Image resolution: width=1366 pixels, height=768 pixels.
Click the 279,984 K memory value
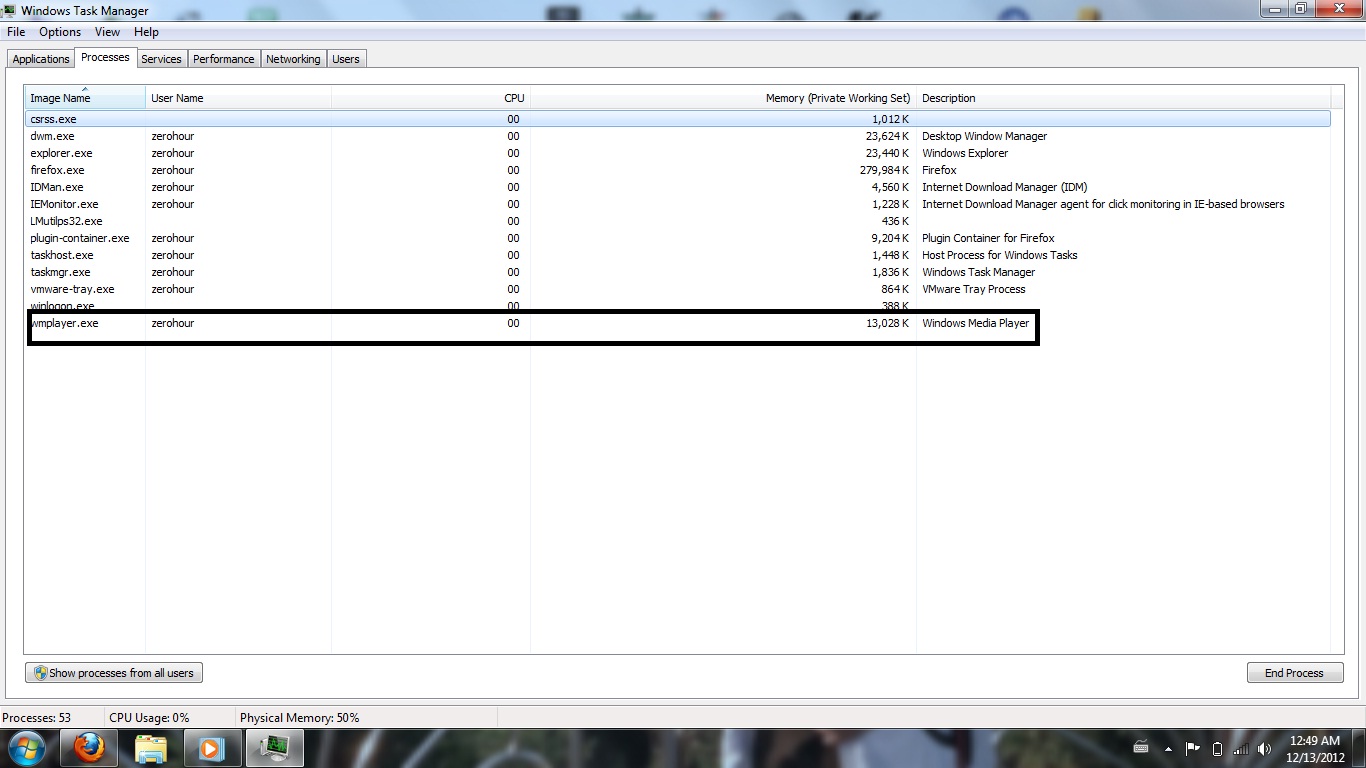click(883, 170)
